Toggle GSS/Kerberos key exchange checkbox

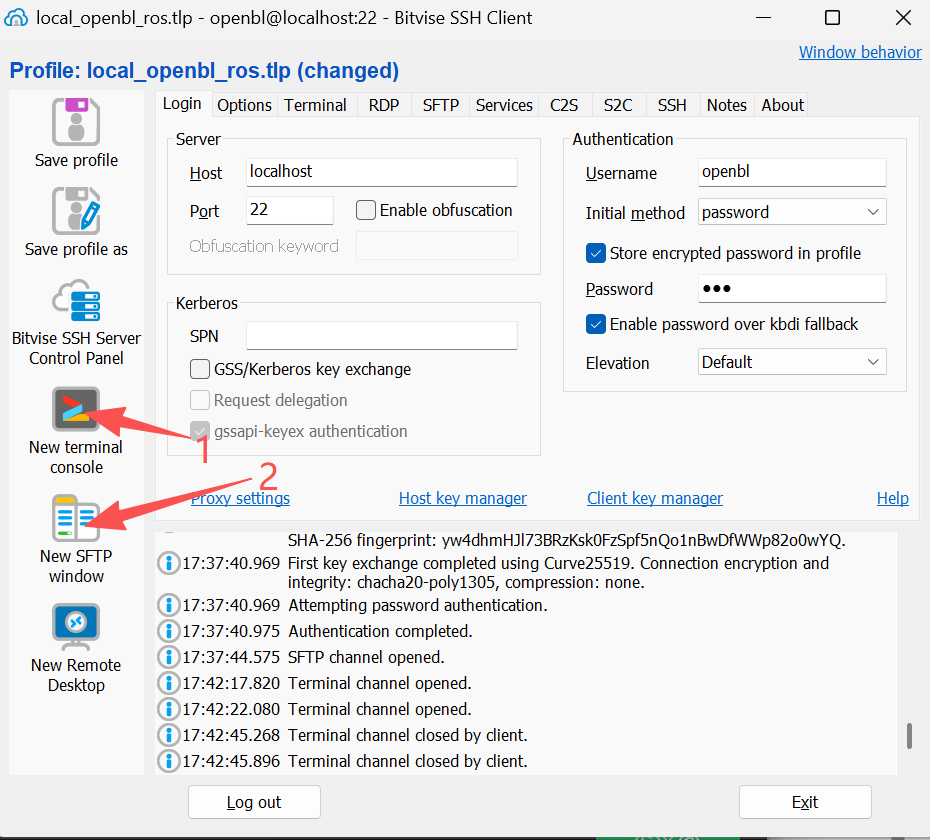pos(200,369)
